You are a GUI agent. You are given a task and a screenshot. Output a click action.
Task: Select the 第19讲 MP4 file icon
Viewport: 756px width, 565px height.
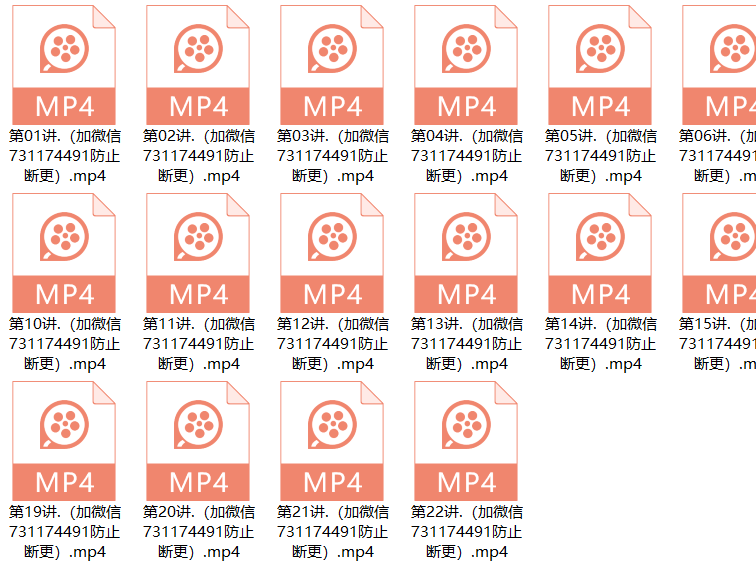click(x=64, y=441)
